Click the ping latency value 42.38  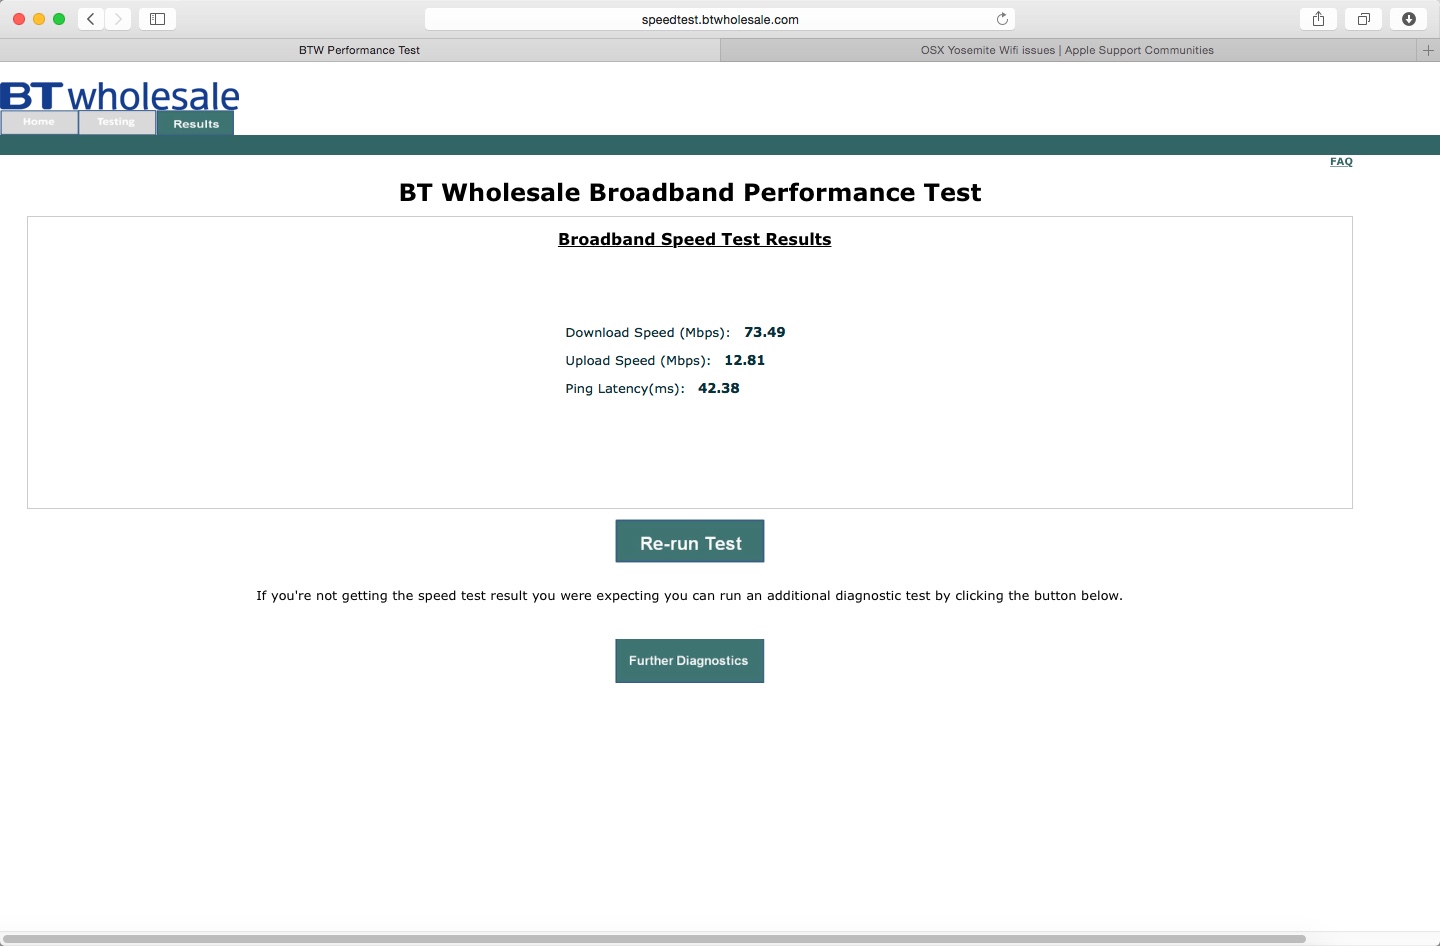click(719, 388)
